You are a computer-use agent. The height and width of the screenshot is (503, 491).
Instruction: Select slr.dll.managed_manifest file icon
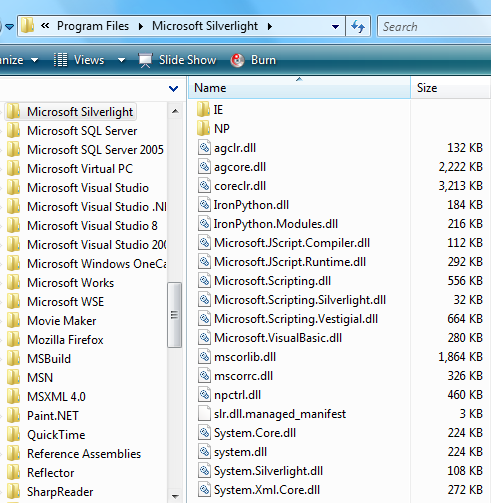pyautogui.click(x=204, y=414)
